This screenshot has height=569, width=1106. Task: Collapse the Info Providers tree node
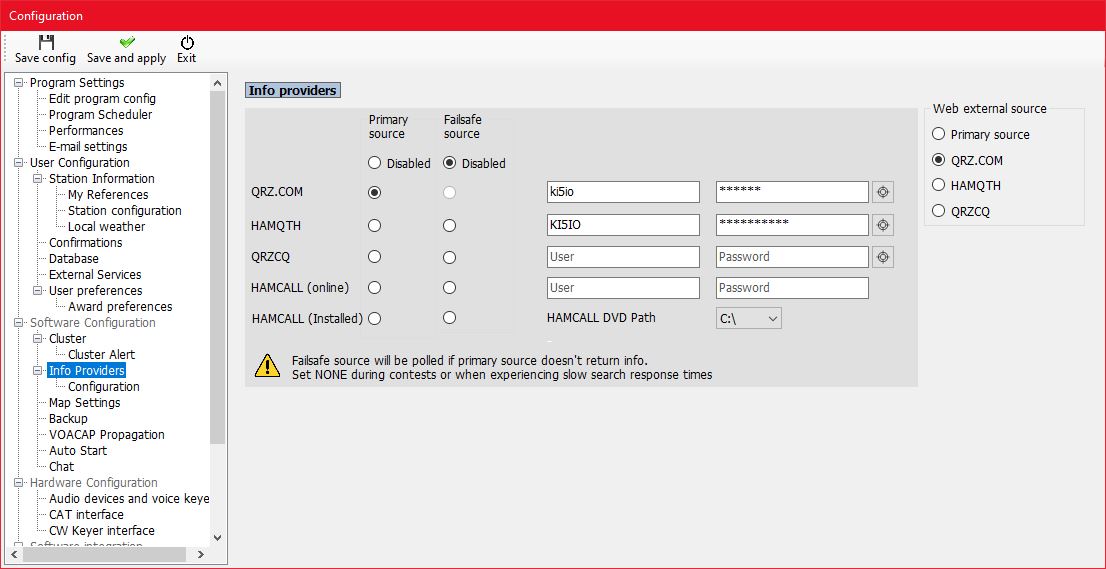(37, 371)
